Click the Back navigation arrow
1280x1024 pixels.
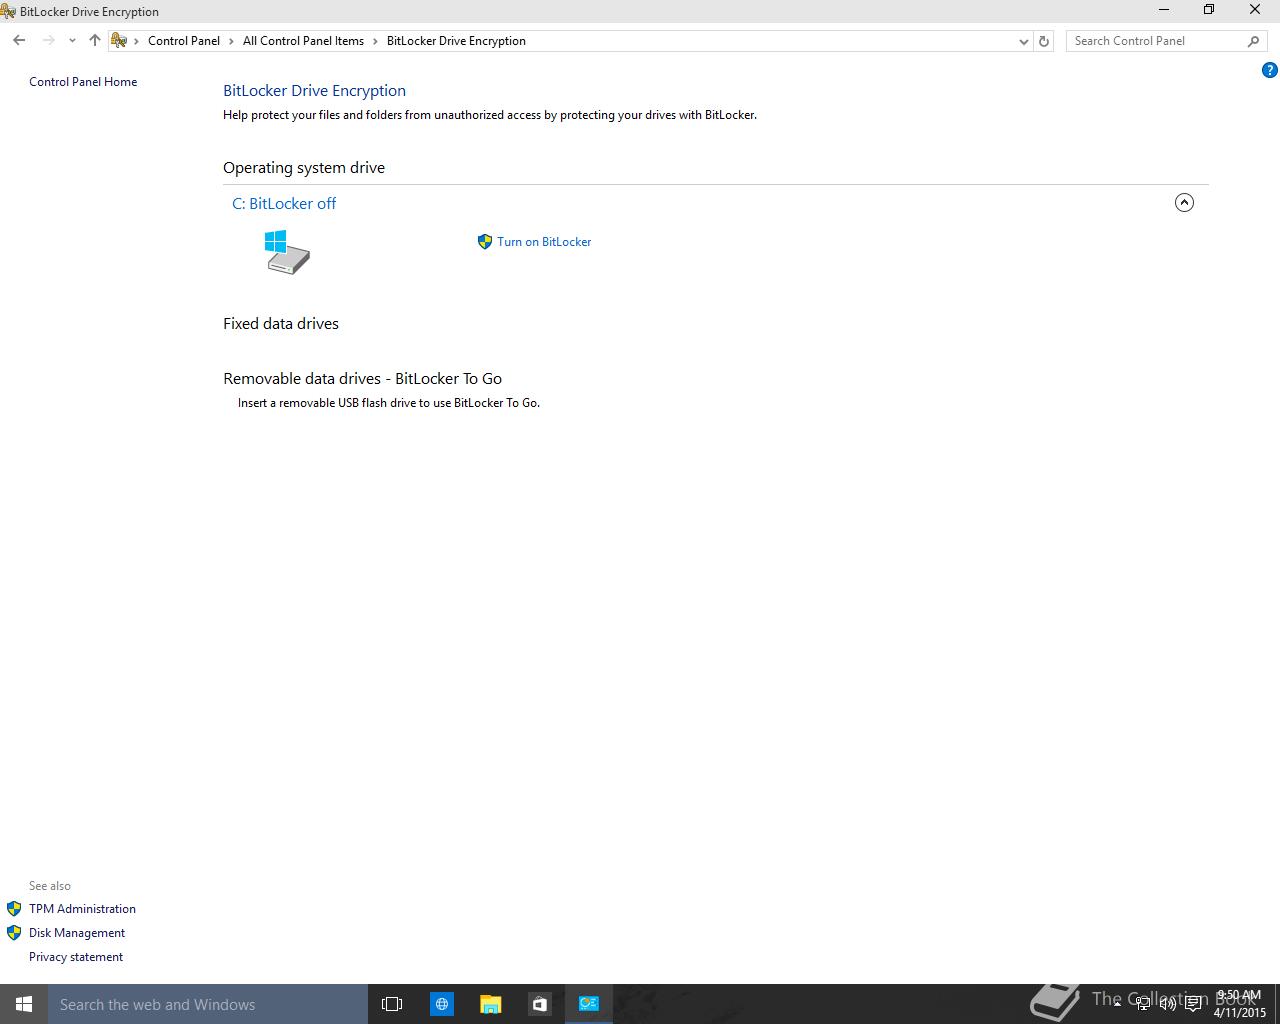(19, 41)
